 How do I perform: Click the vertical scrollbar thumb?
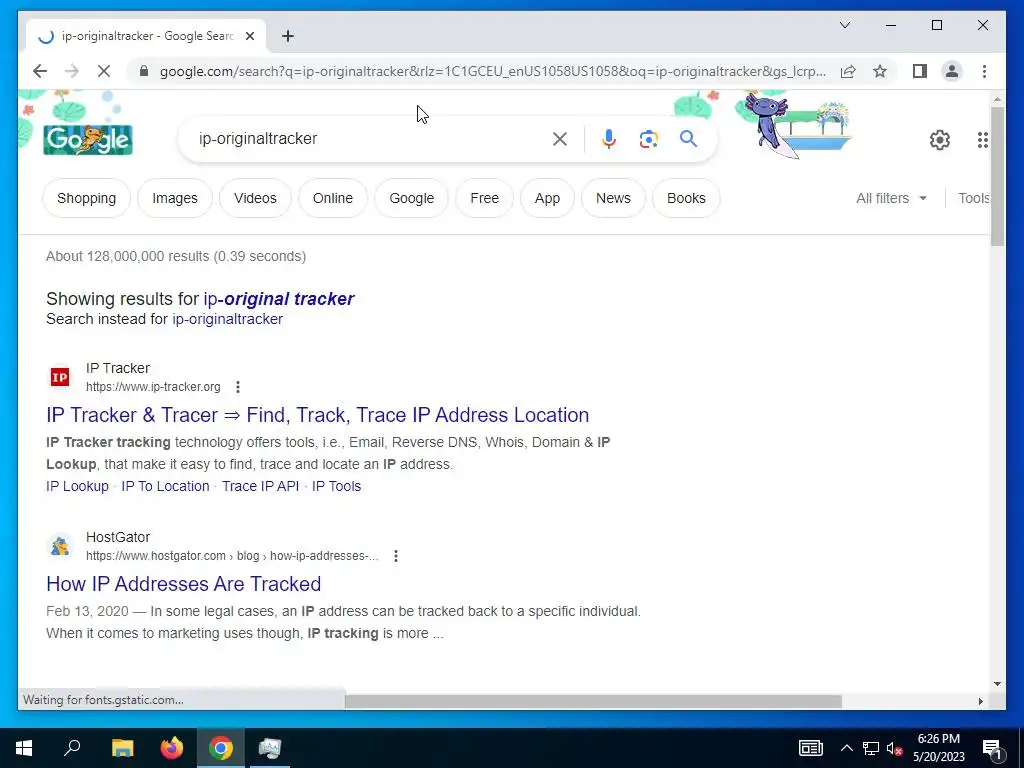(x=997, y=176)
